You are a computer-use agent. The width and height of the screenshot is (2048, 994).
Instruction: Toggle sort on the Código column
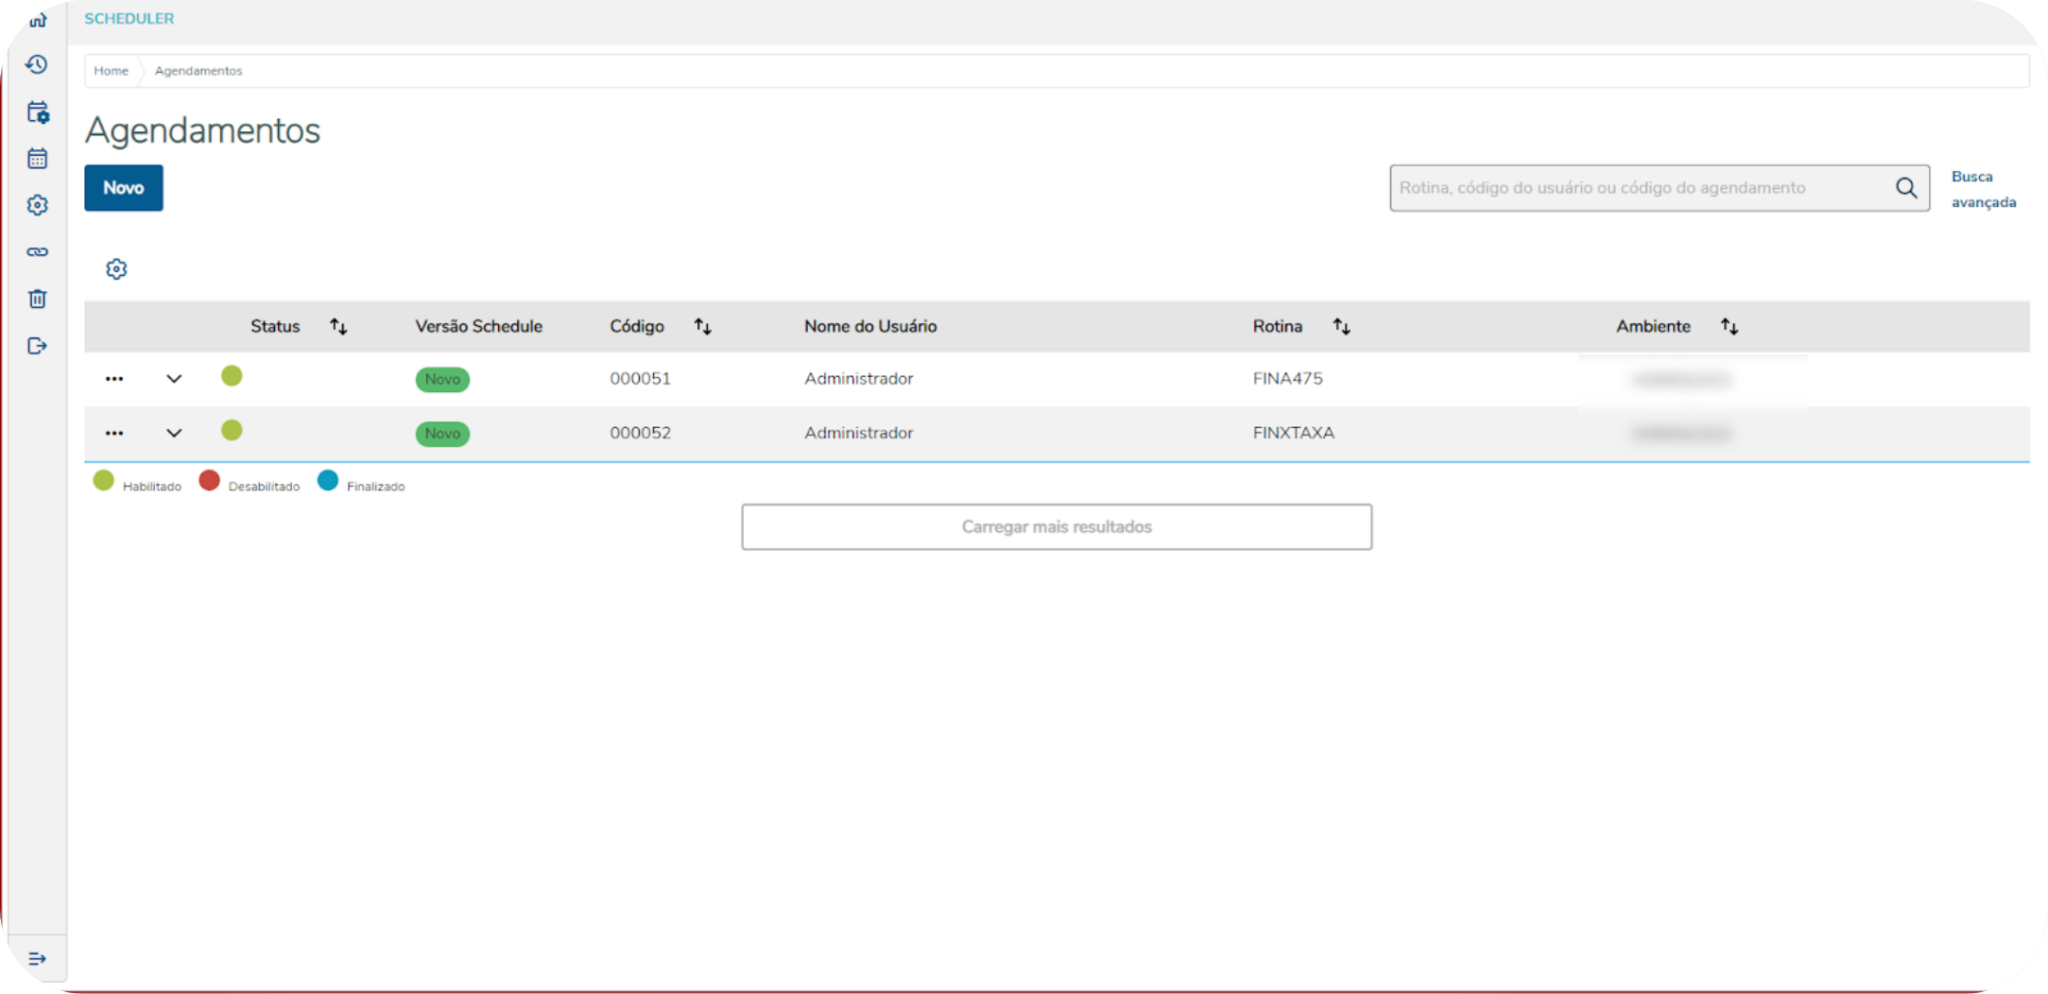click(702, 325)
